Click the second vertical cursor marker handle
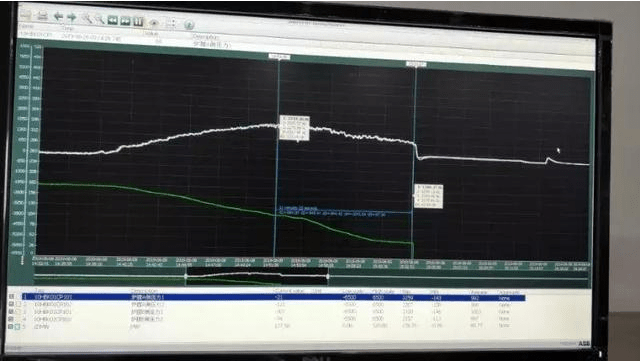This screenshot has width=641, height=362. [416, 64]
